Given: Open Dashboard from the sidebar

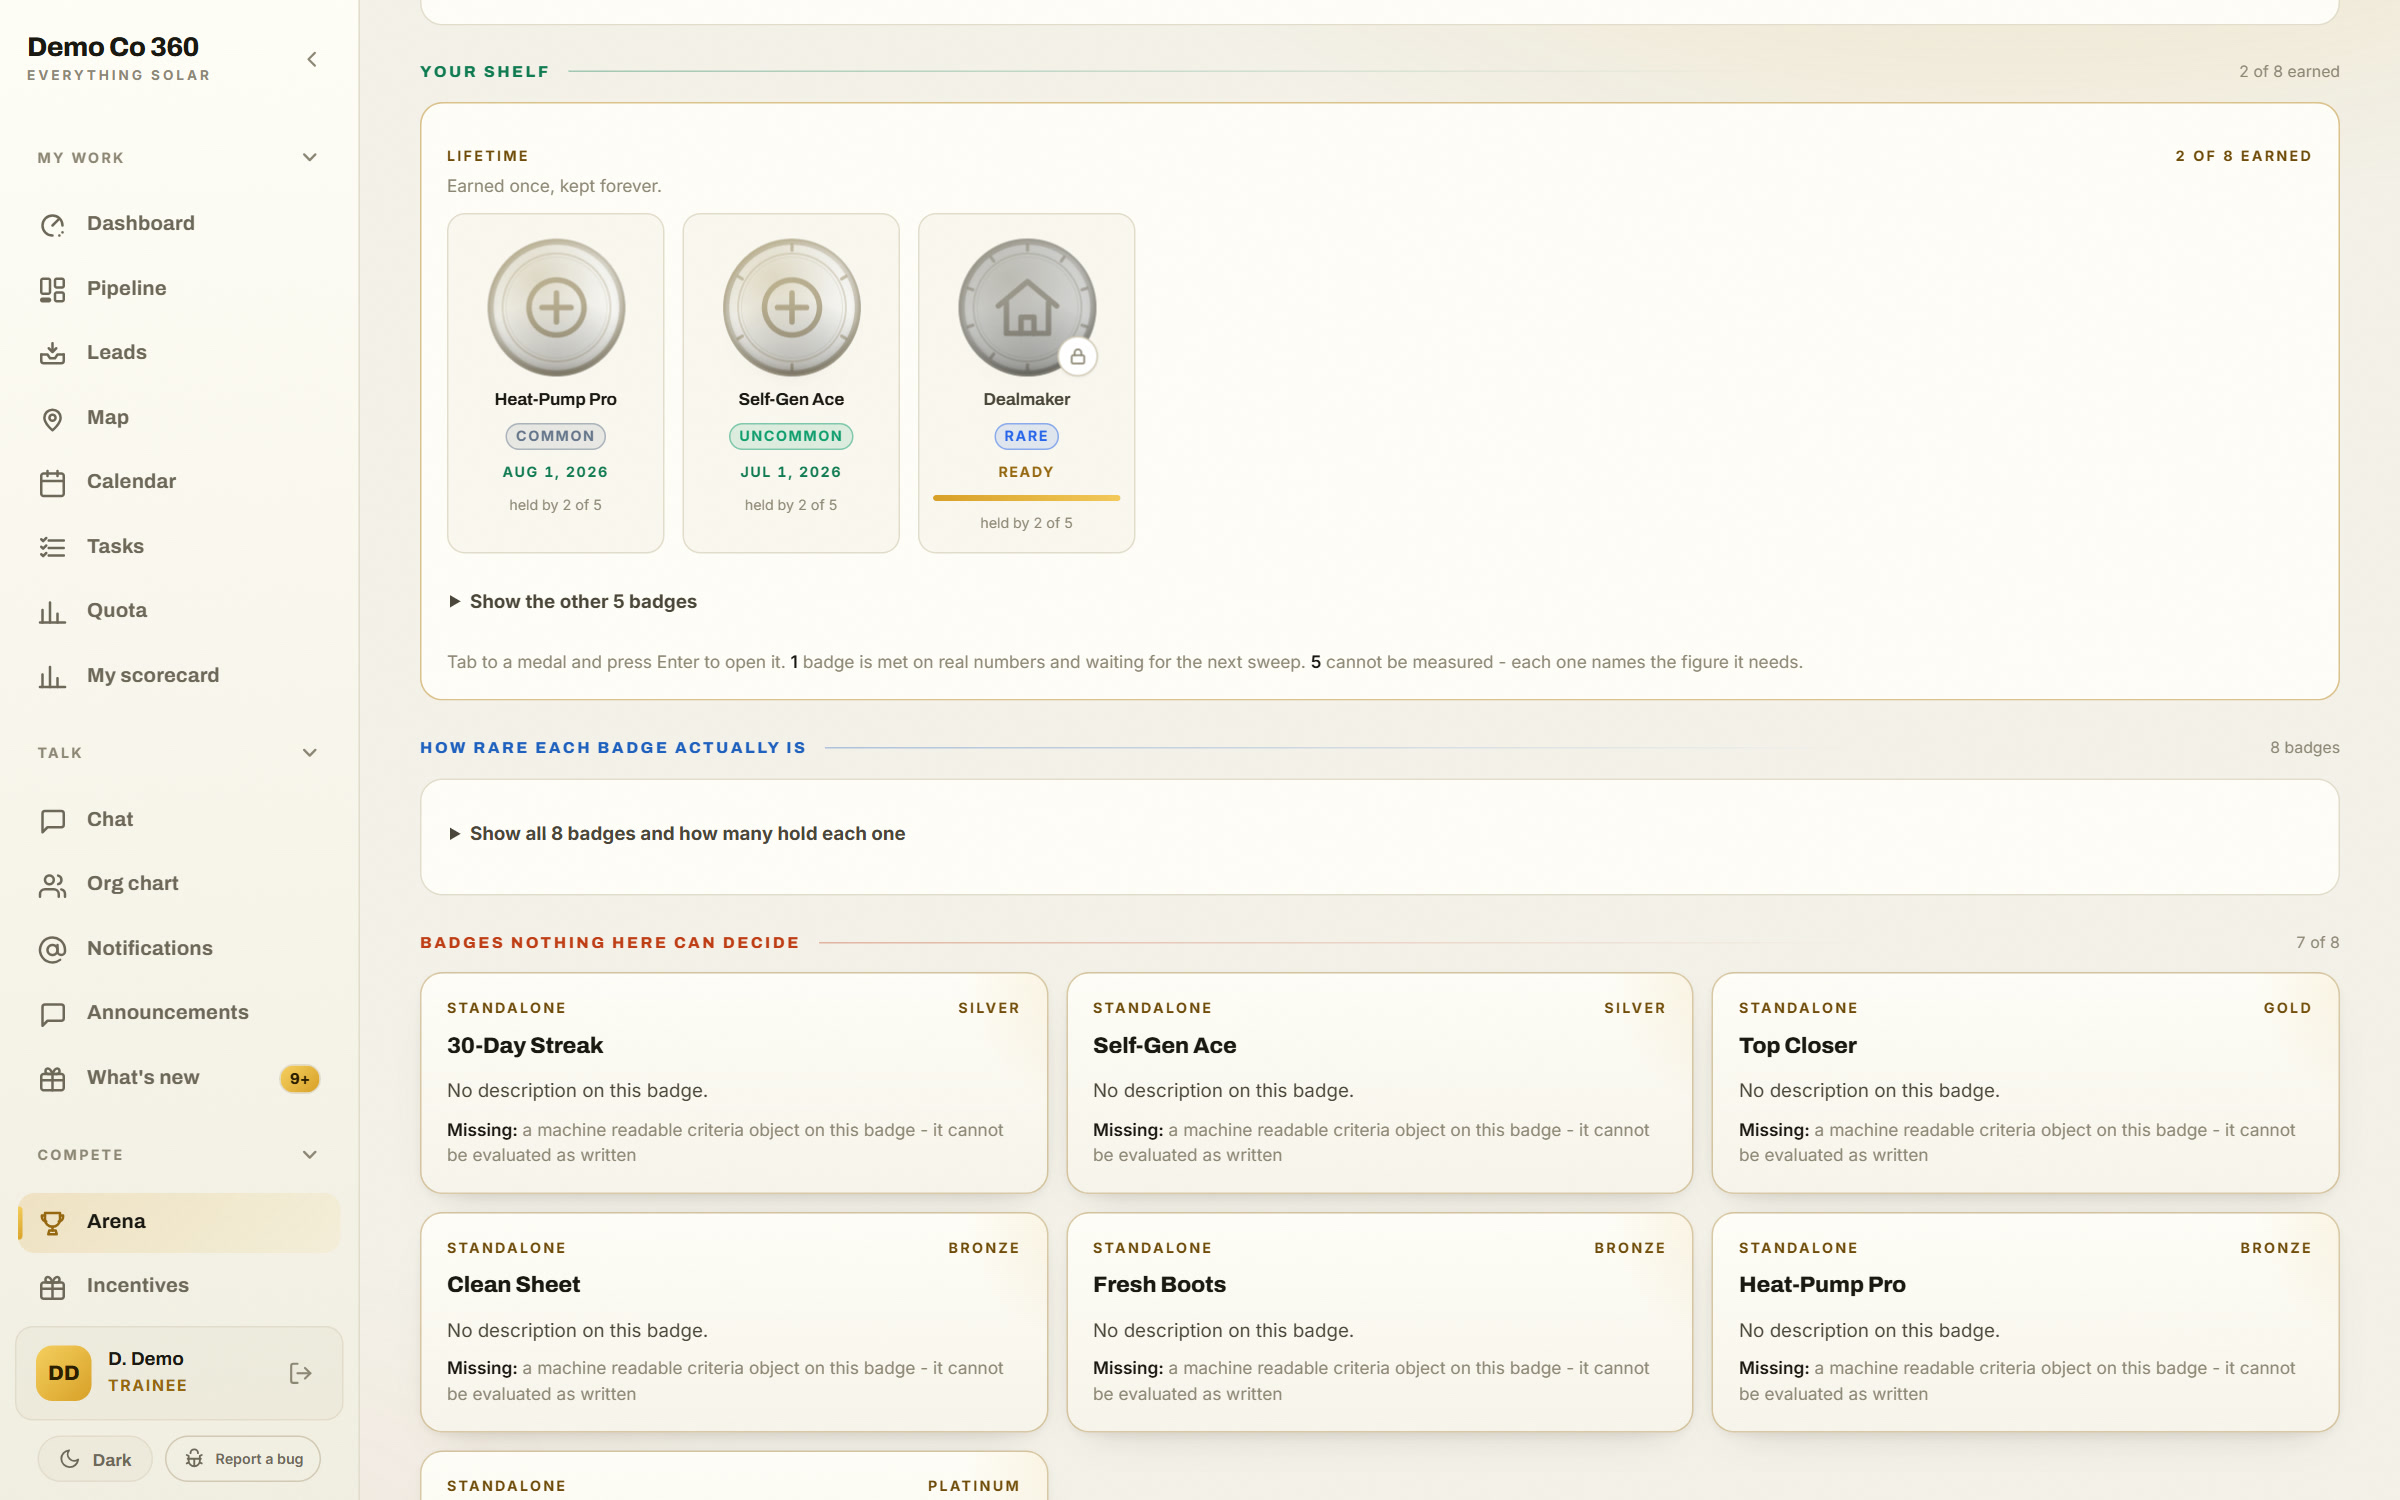Looking at the screenshot, I should click(179, 224).
